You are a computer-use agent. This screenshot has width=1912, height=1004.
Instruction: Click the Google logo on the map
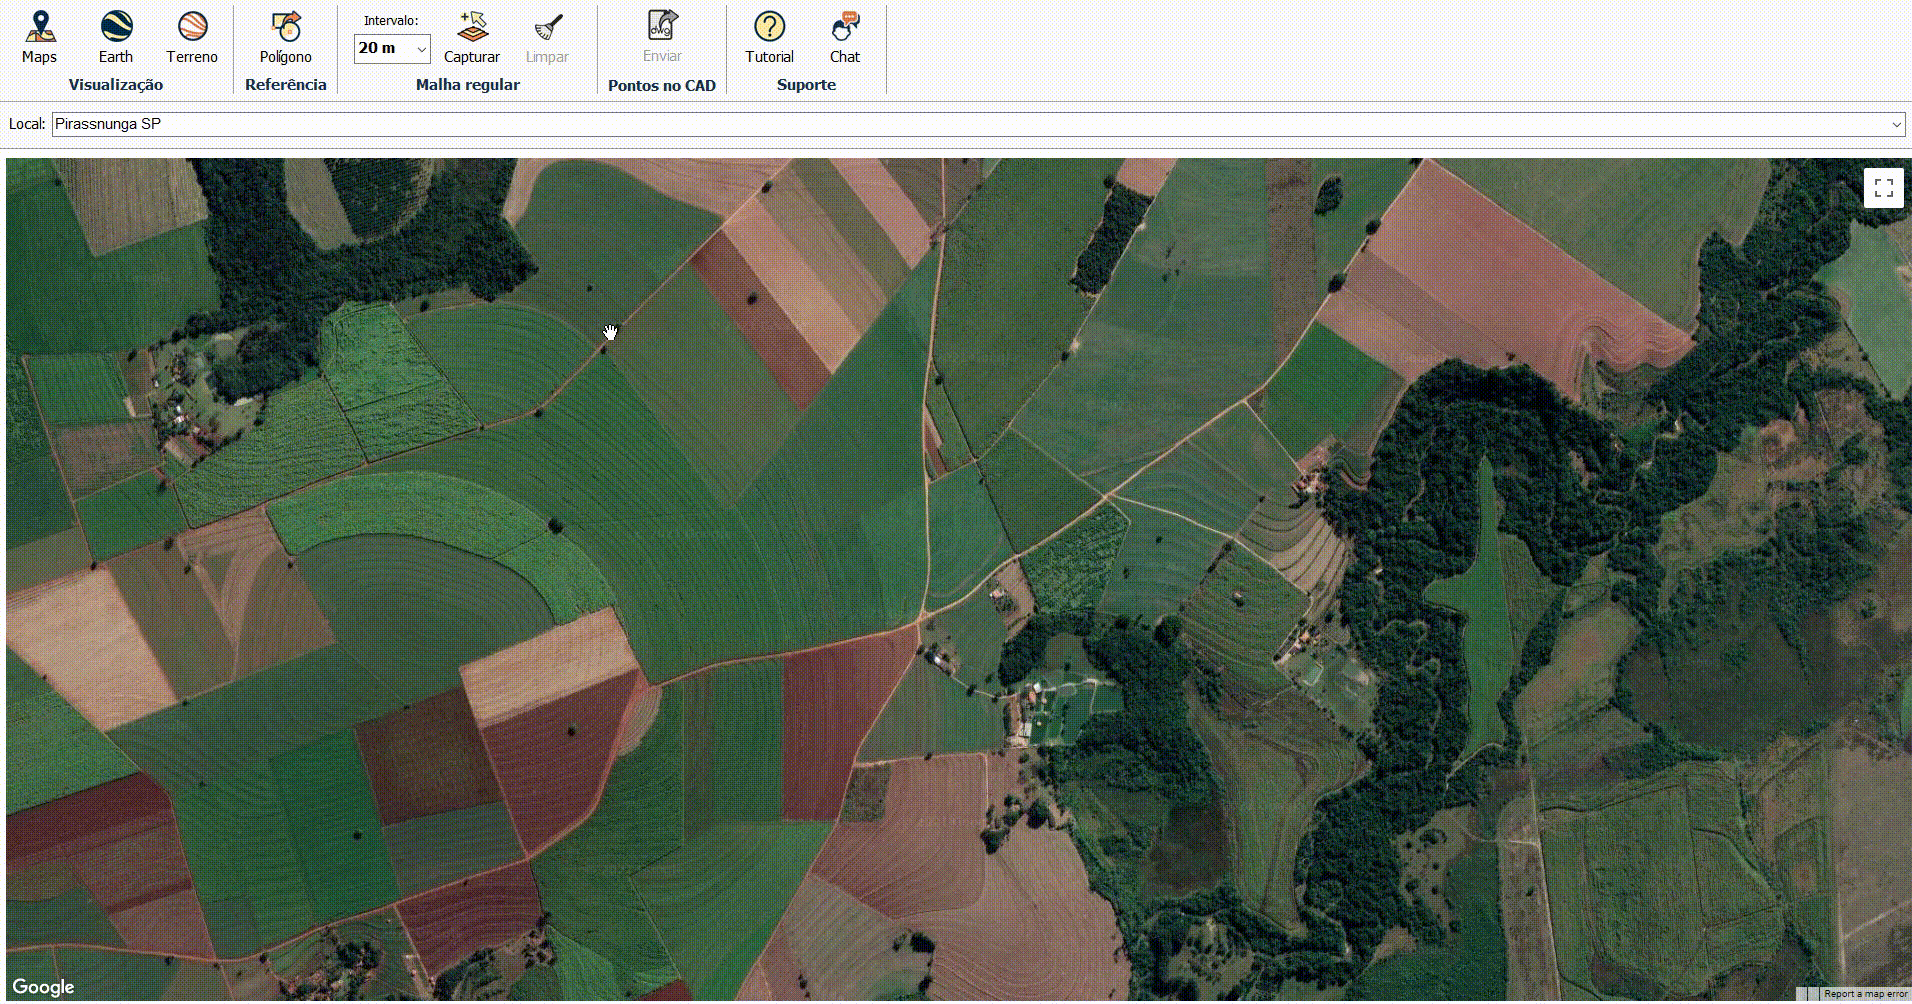pos(44,987)
